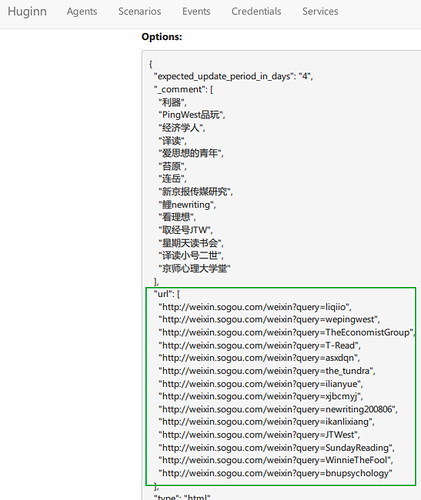
Task: Open the Services page
Action: 320,11
